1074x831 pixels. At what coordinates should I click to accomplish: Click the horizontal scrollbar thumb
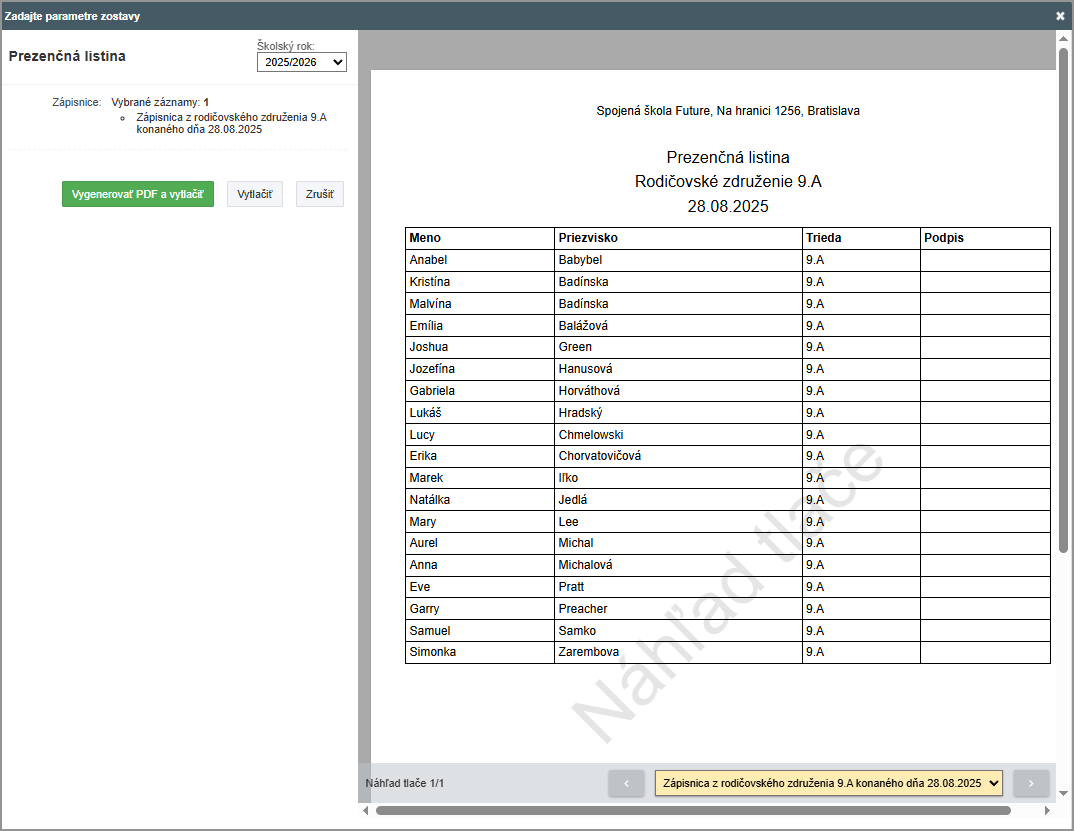[692, 810]
